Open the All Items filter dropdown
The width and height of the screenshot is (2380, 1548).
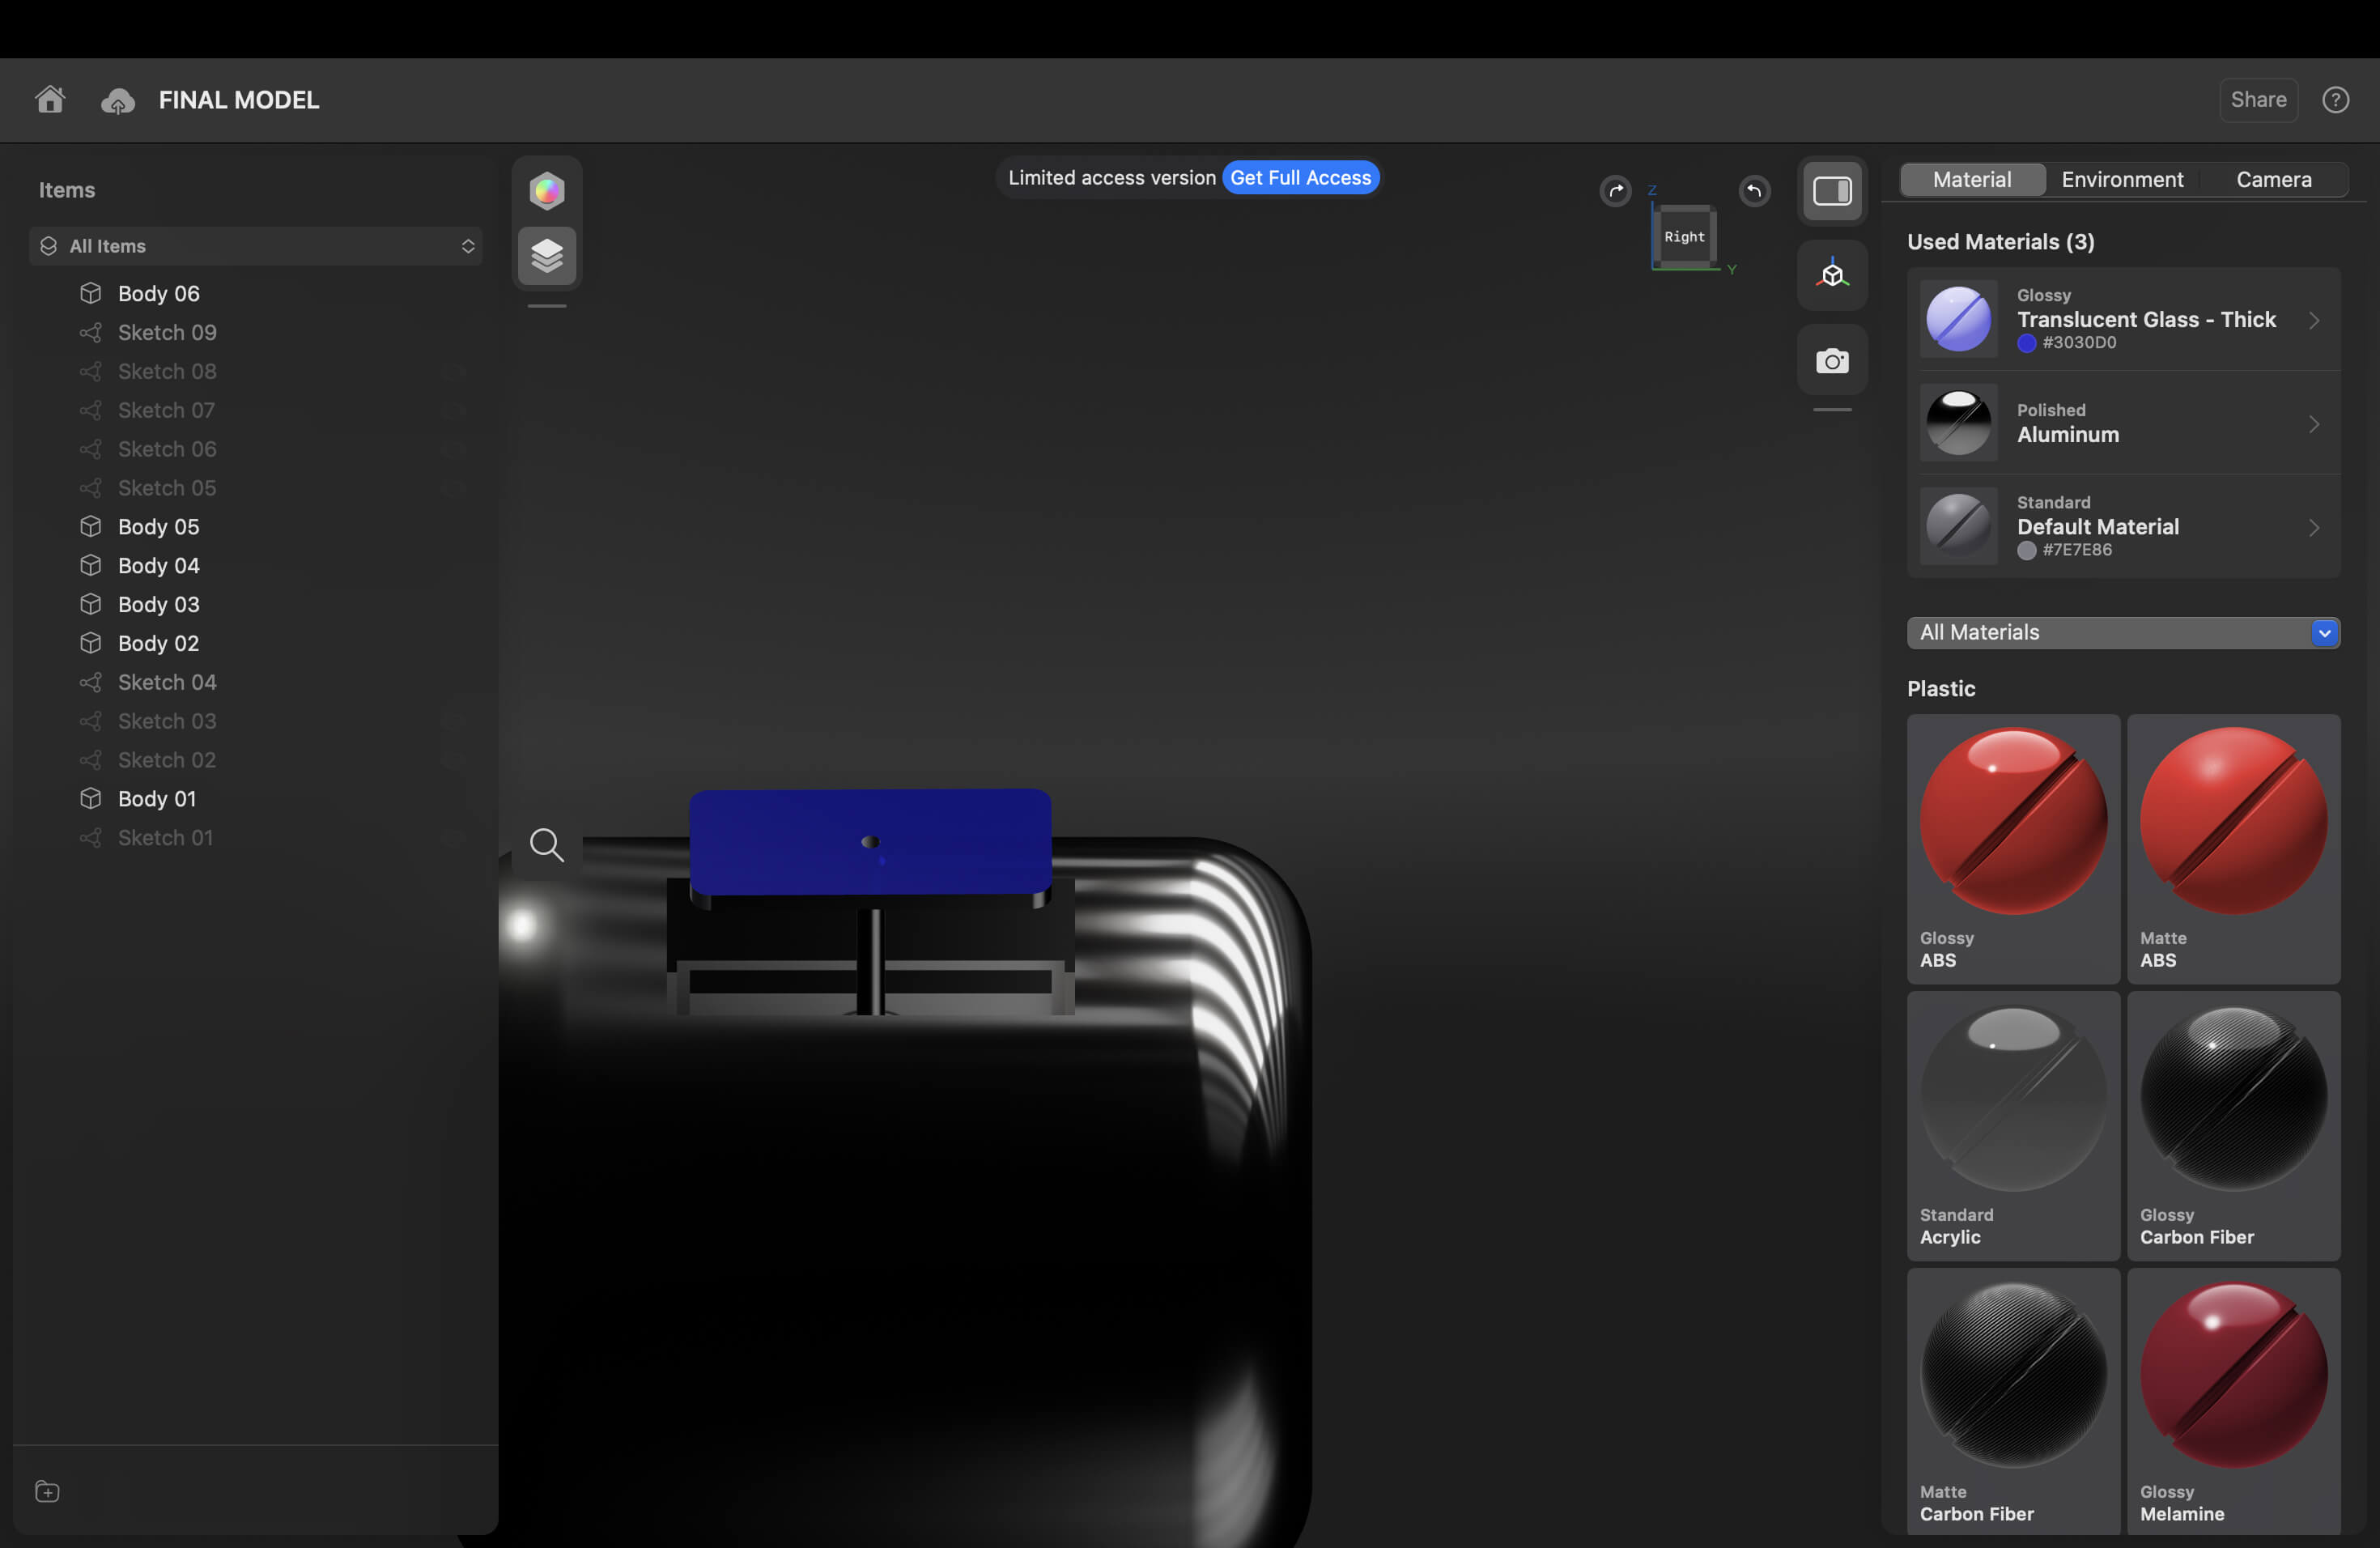pyautogui.click(x=256, y=246)
